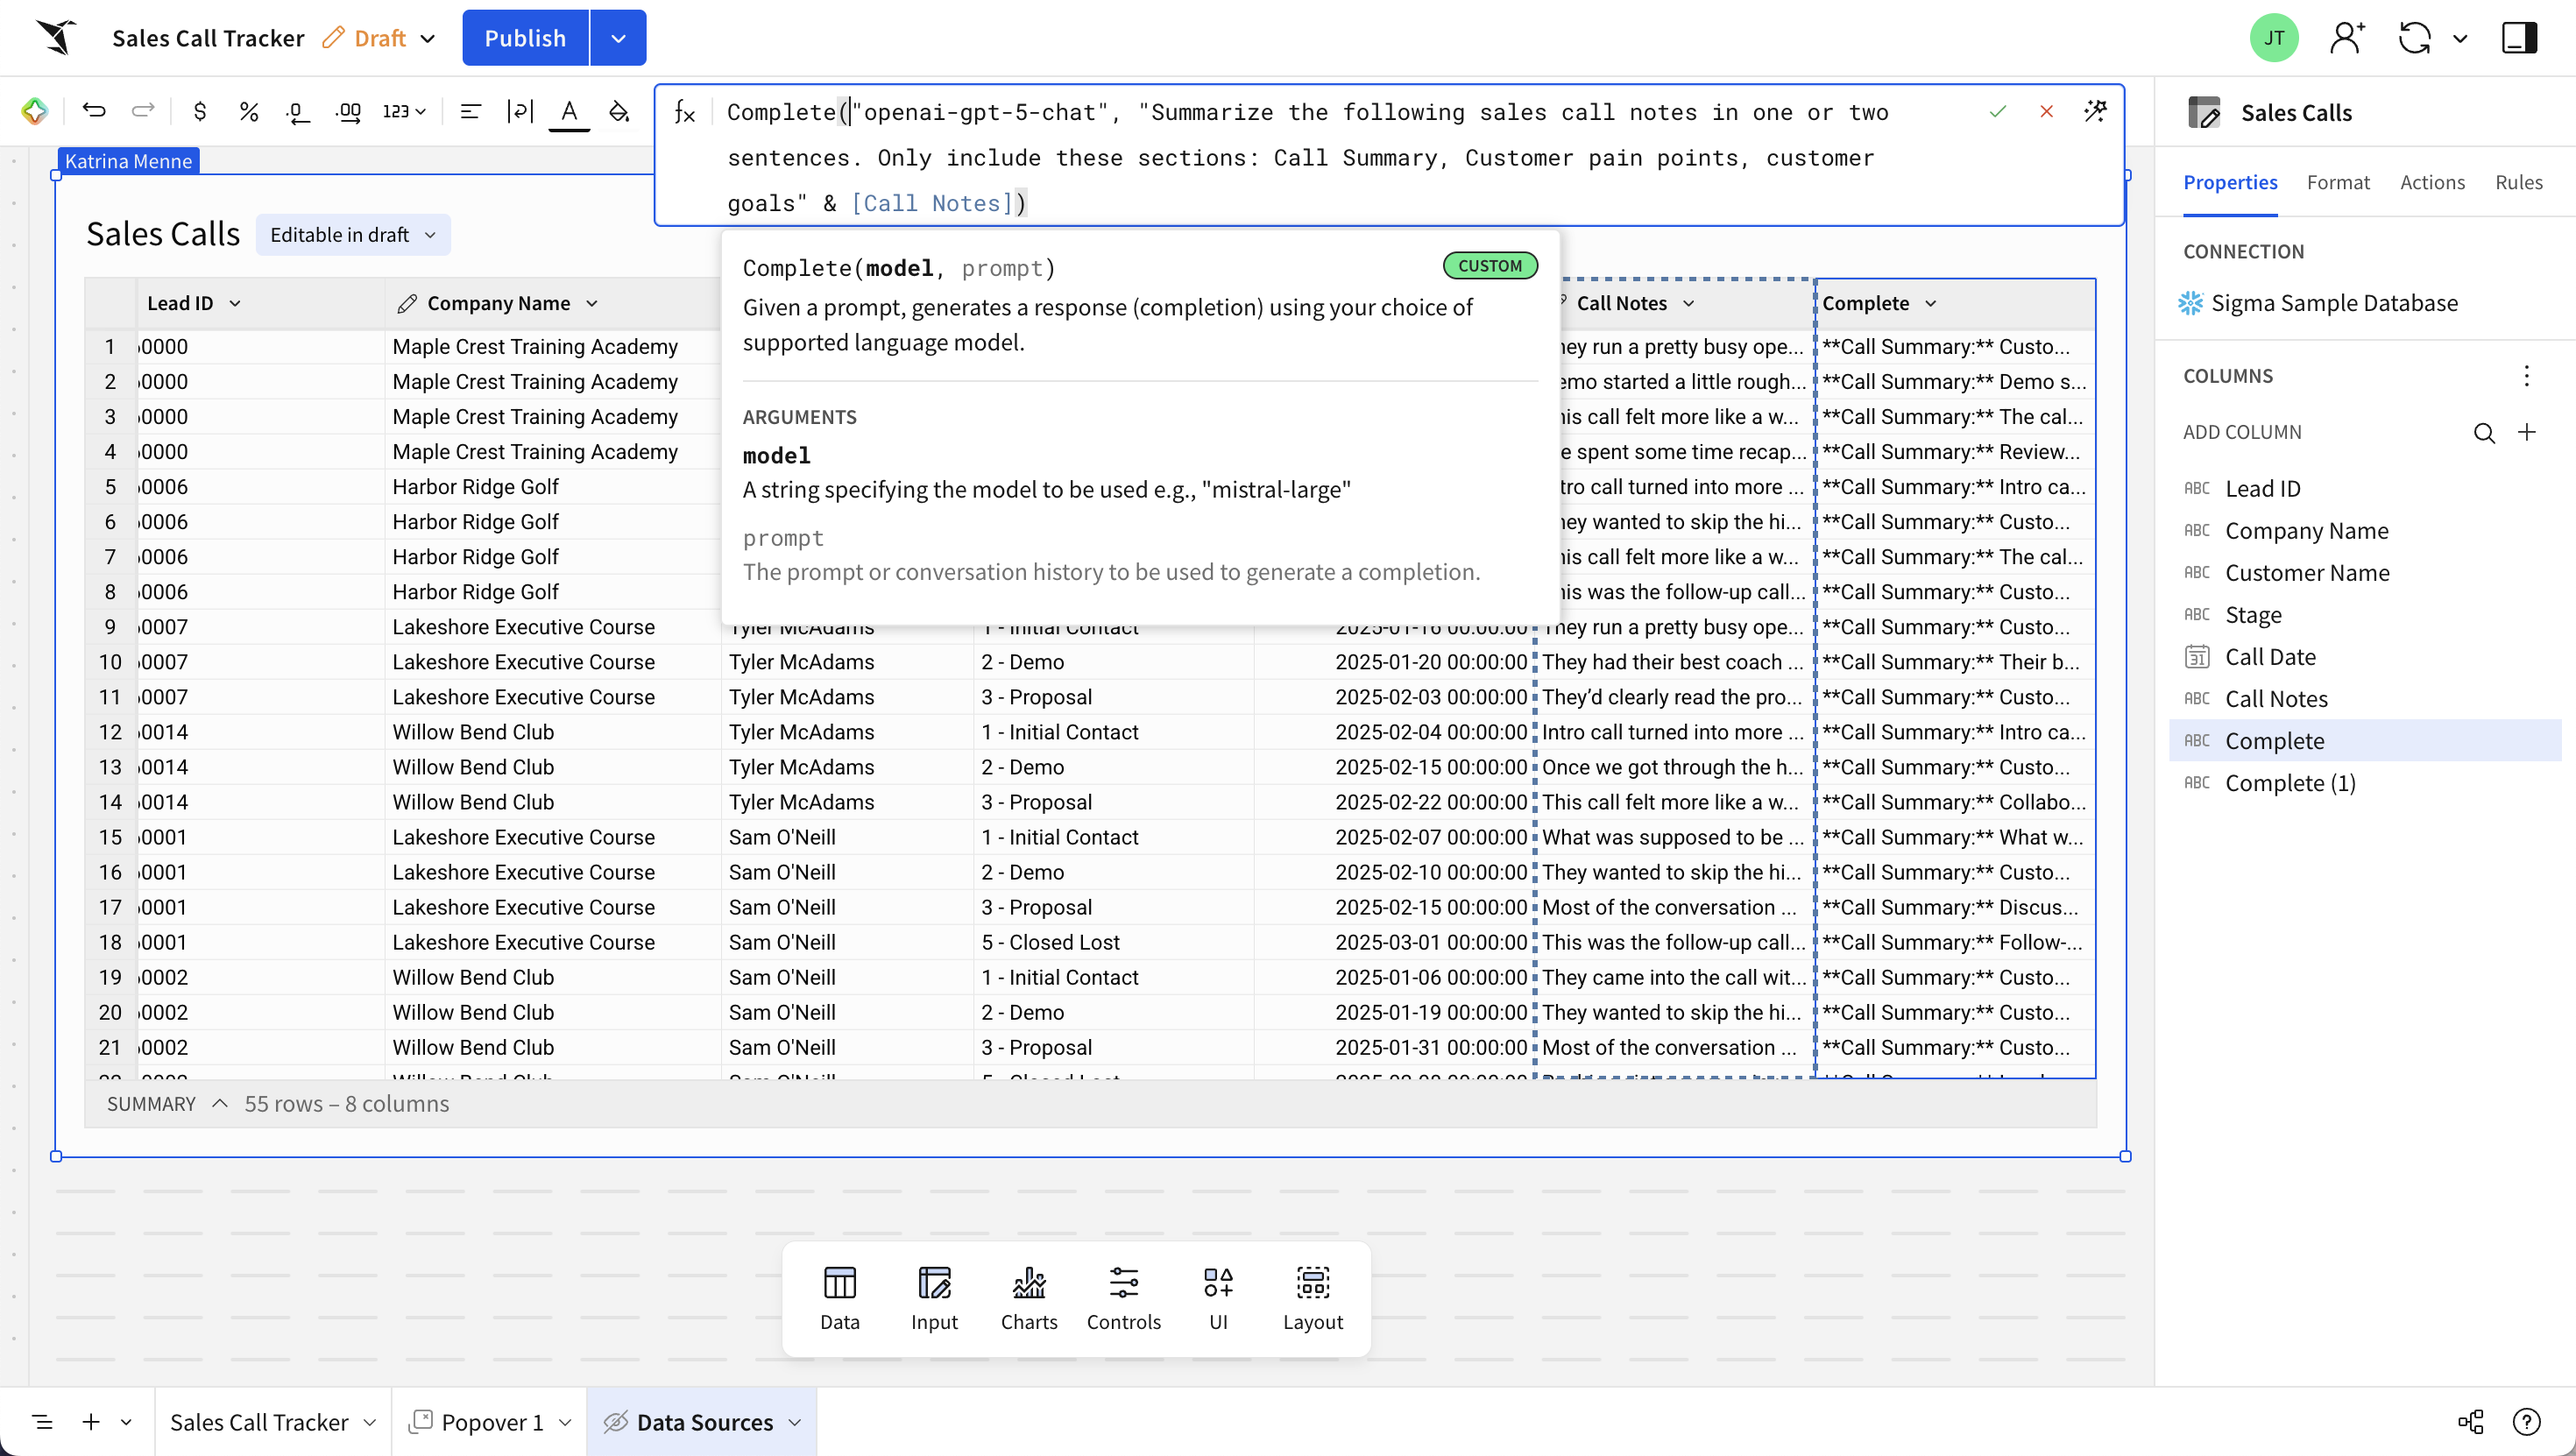This screenshot has height=1456, width=2576.
Task: Open the Popover 1 page tab
Action: 491,1421
